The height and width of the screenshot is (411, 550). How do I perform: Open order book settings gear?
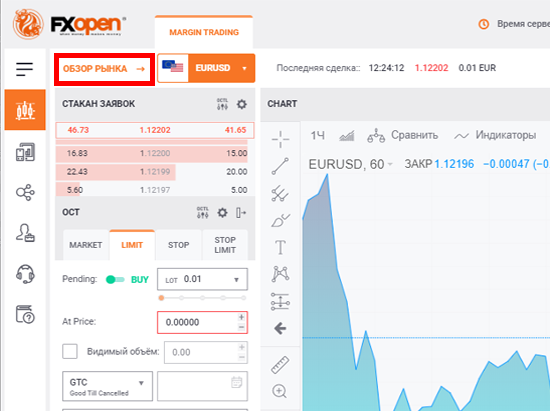242,104
